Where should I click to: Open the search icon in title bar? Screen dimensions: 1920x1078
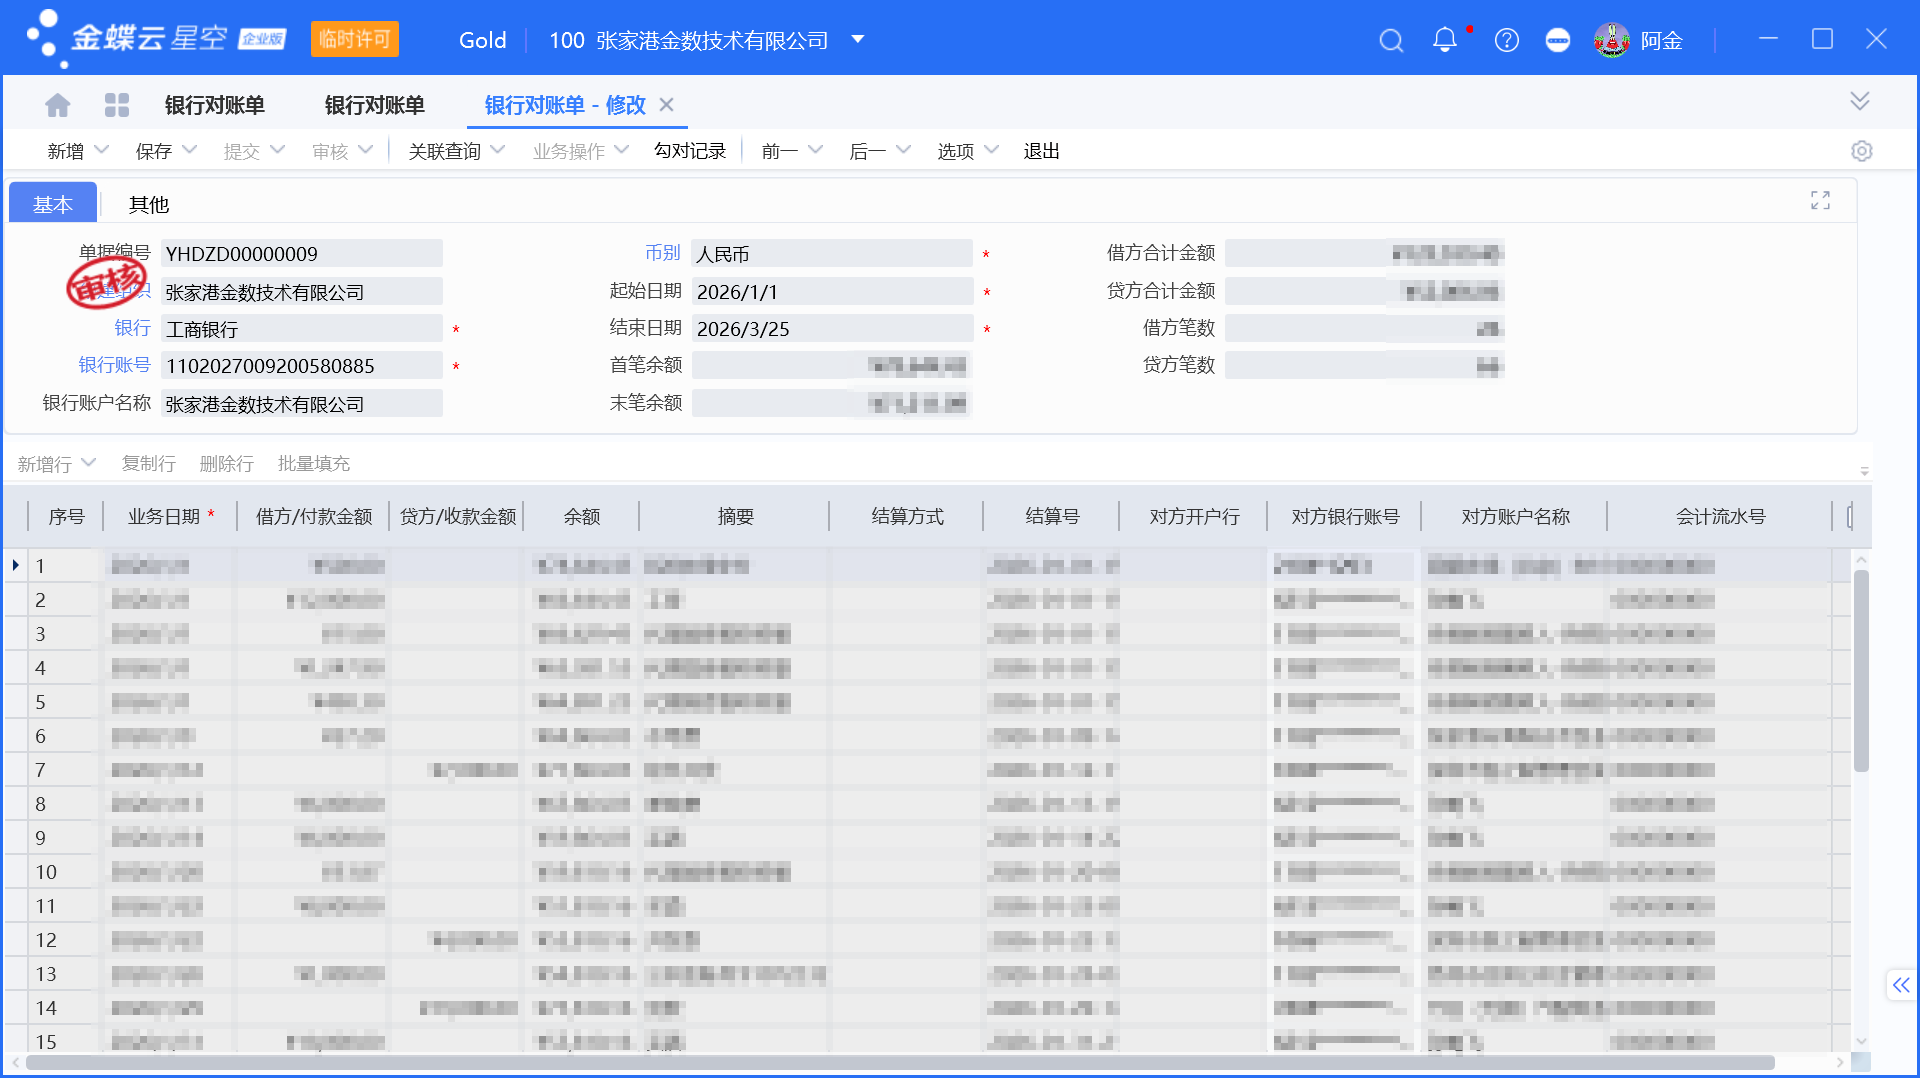point(1391,40)
